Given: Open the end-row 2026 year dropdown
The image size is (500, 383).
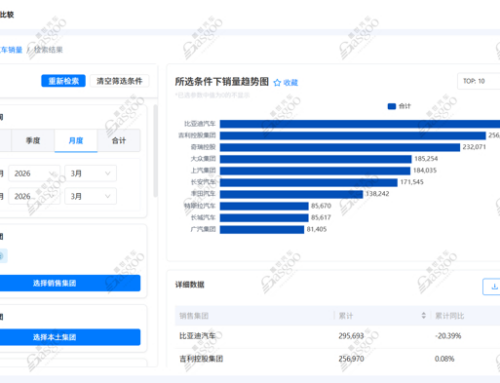Looking at the screenshot, I should [34, 196].
